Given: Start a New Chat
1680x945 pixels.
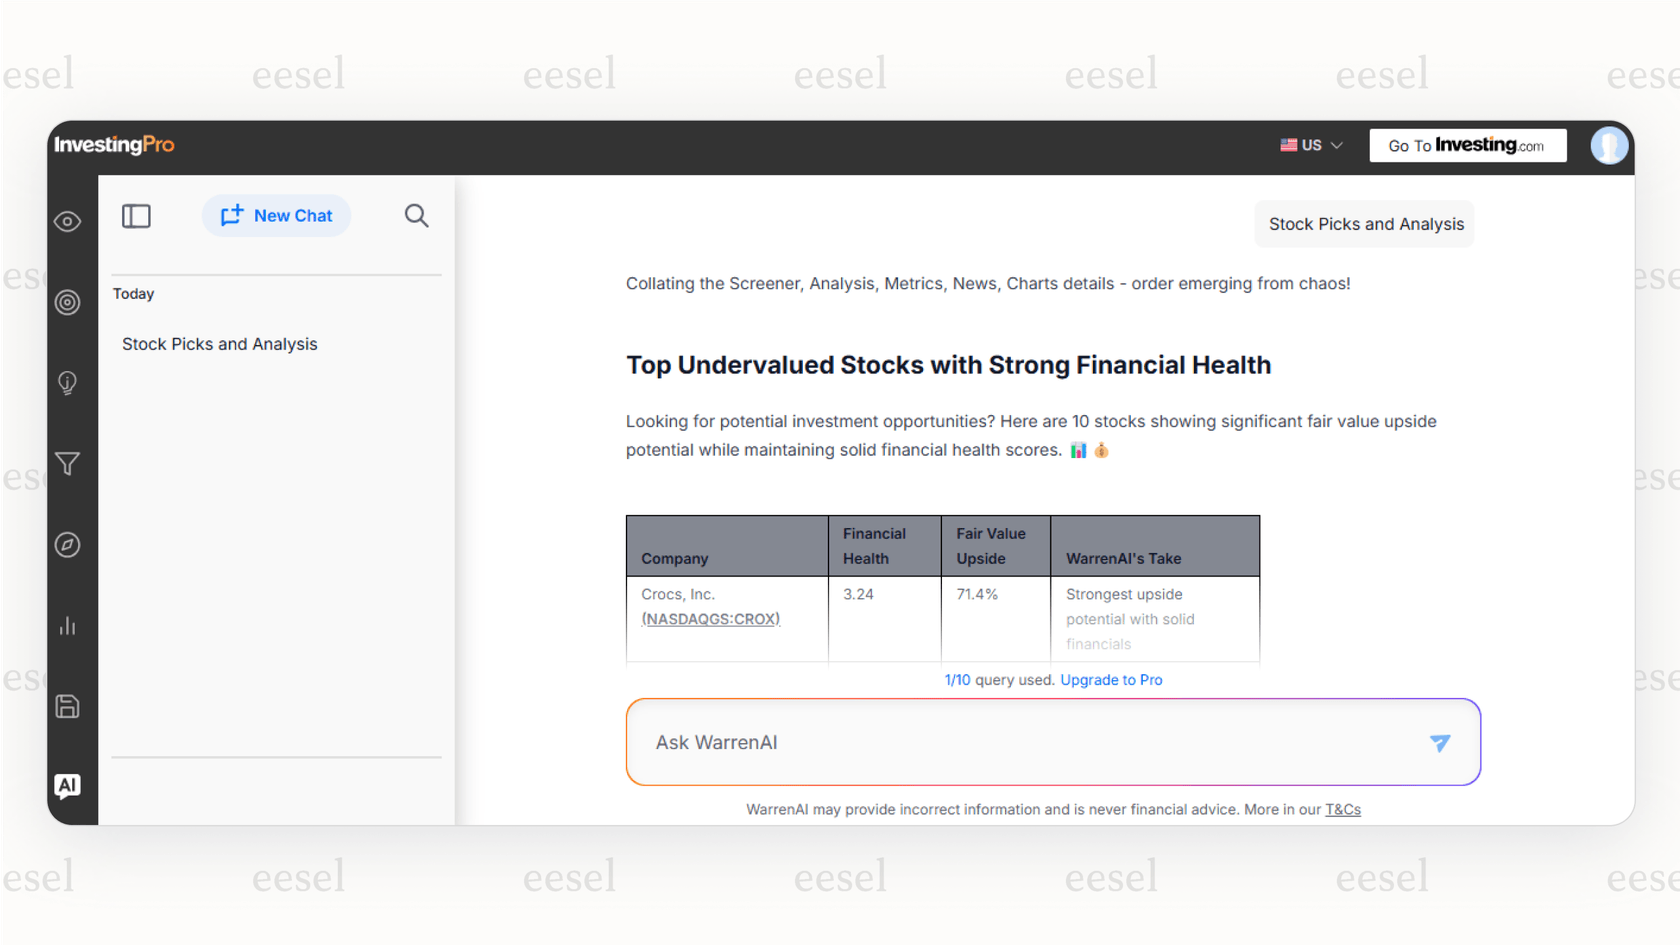Looking at the screenshot, I should click(276, 215).
